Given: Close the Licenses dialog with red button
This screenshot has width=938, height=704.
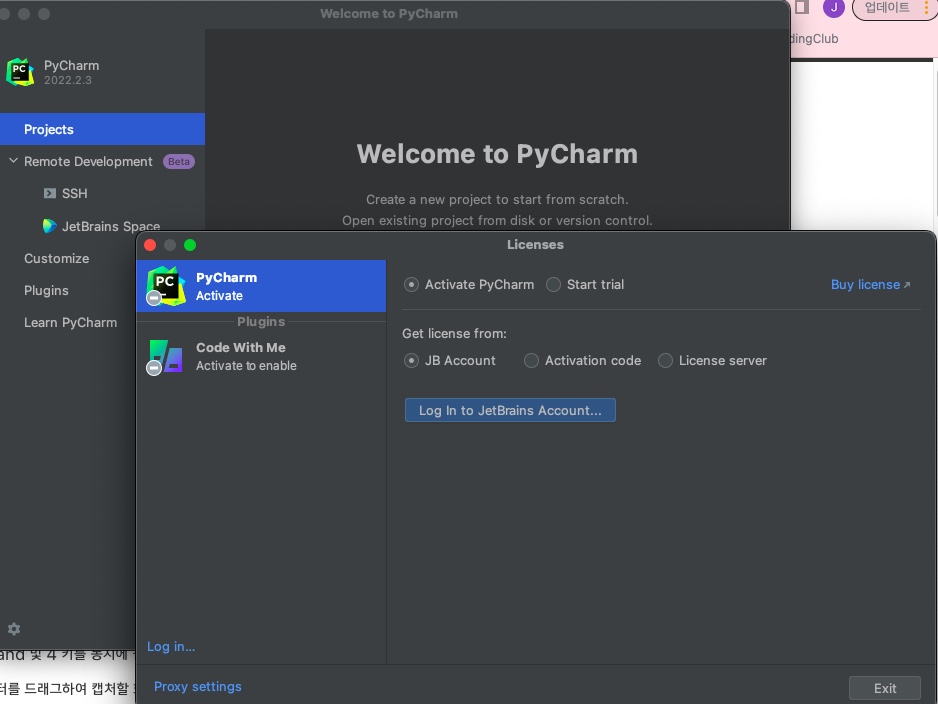Looking at the screenshot, I should [150, 245].
